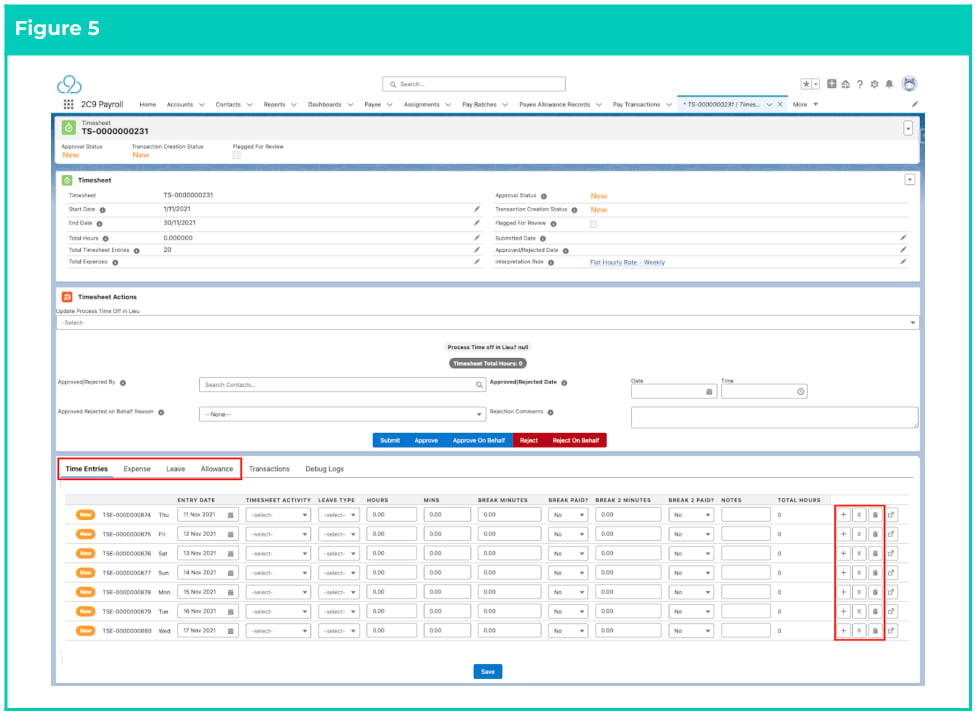Open the user profile avatar

coord(909,83)
